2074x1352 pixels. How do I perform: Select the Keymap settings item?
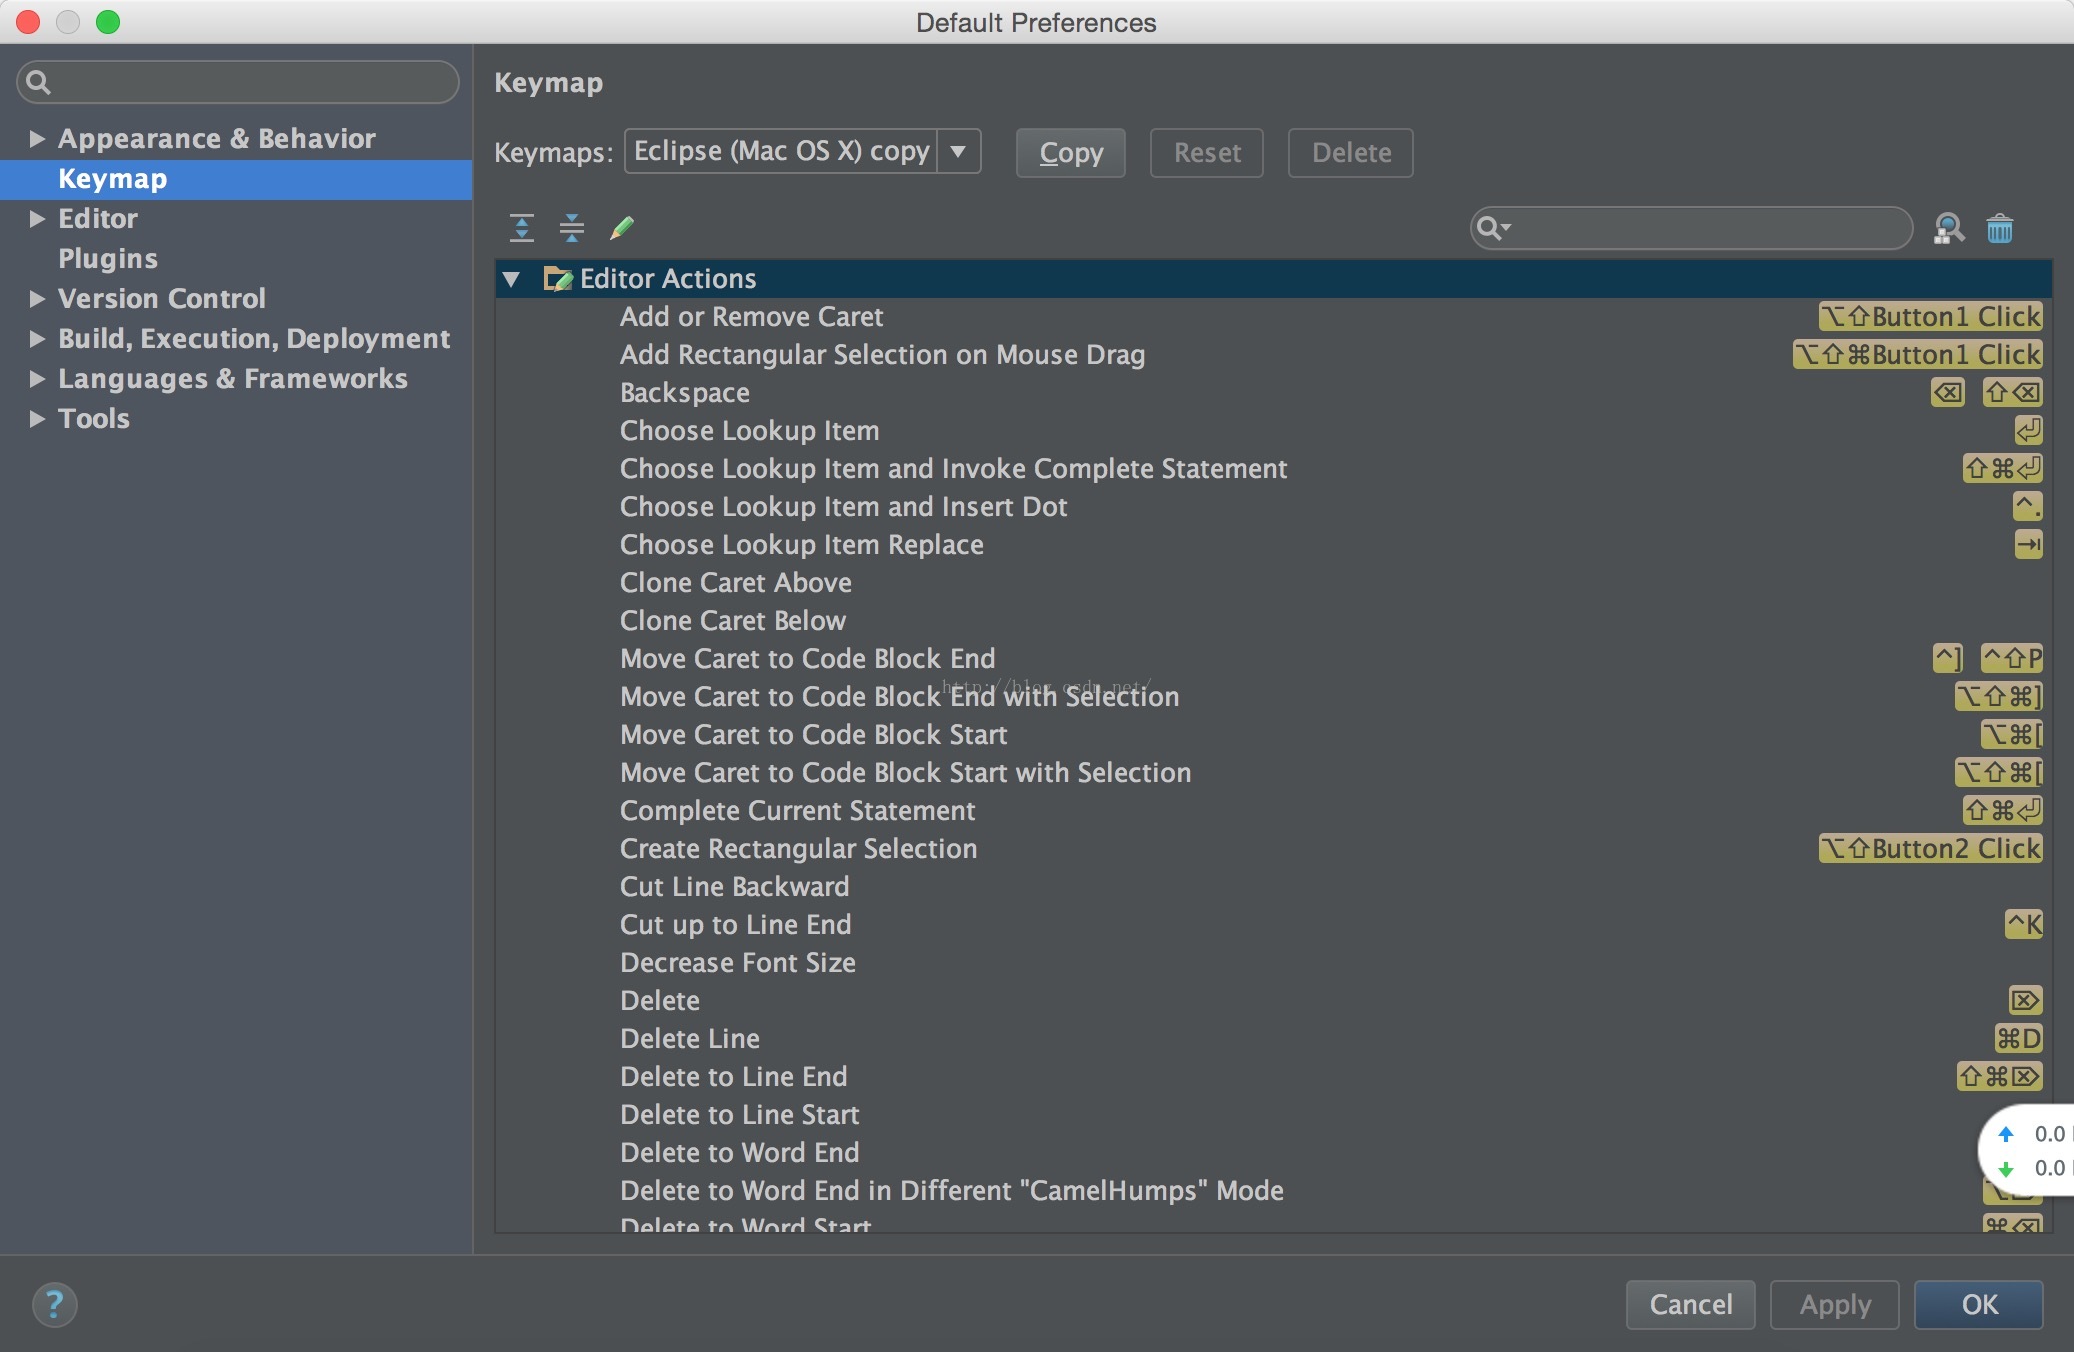pos(112,179)
